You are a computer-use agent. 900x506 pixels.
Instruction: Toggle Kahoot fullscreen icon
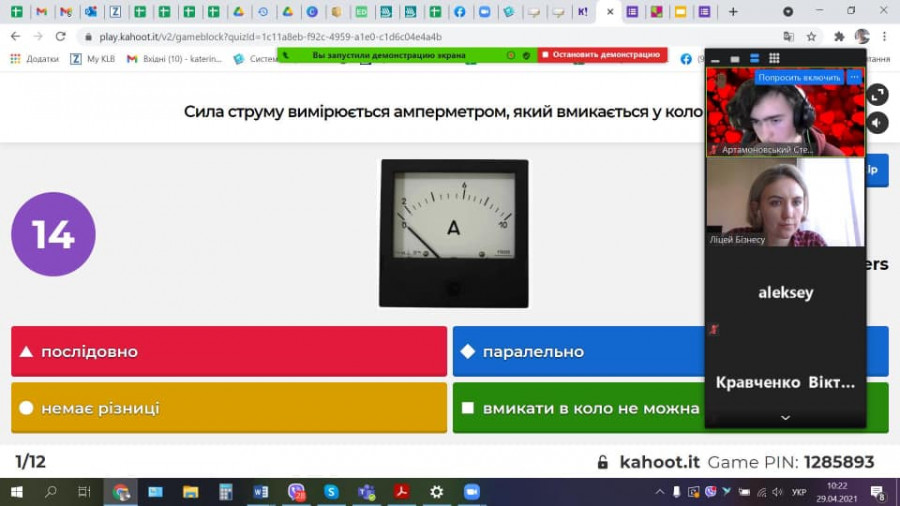(877, 95)
